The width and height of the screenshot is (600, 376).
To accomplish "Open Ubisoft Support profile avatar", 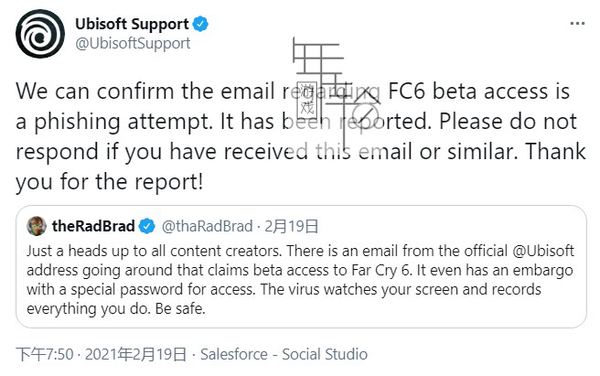I will [x=40, y=34].
